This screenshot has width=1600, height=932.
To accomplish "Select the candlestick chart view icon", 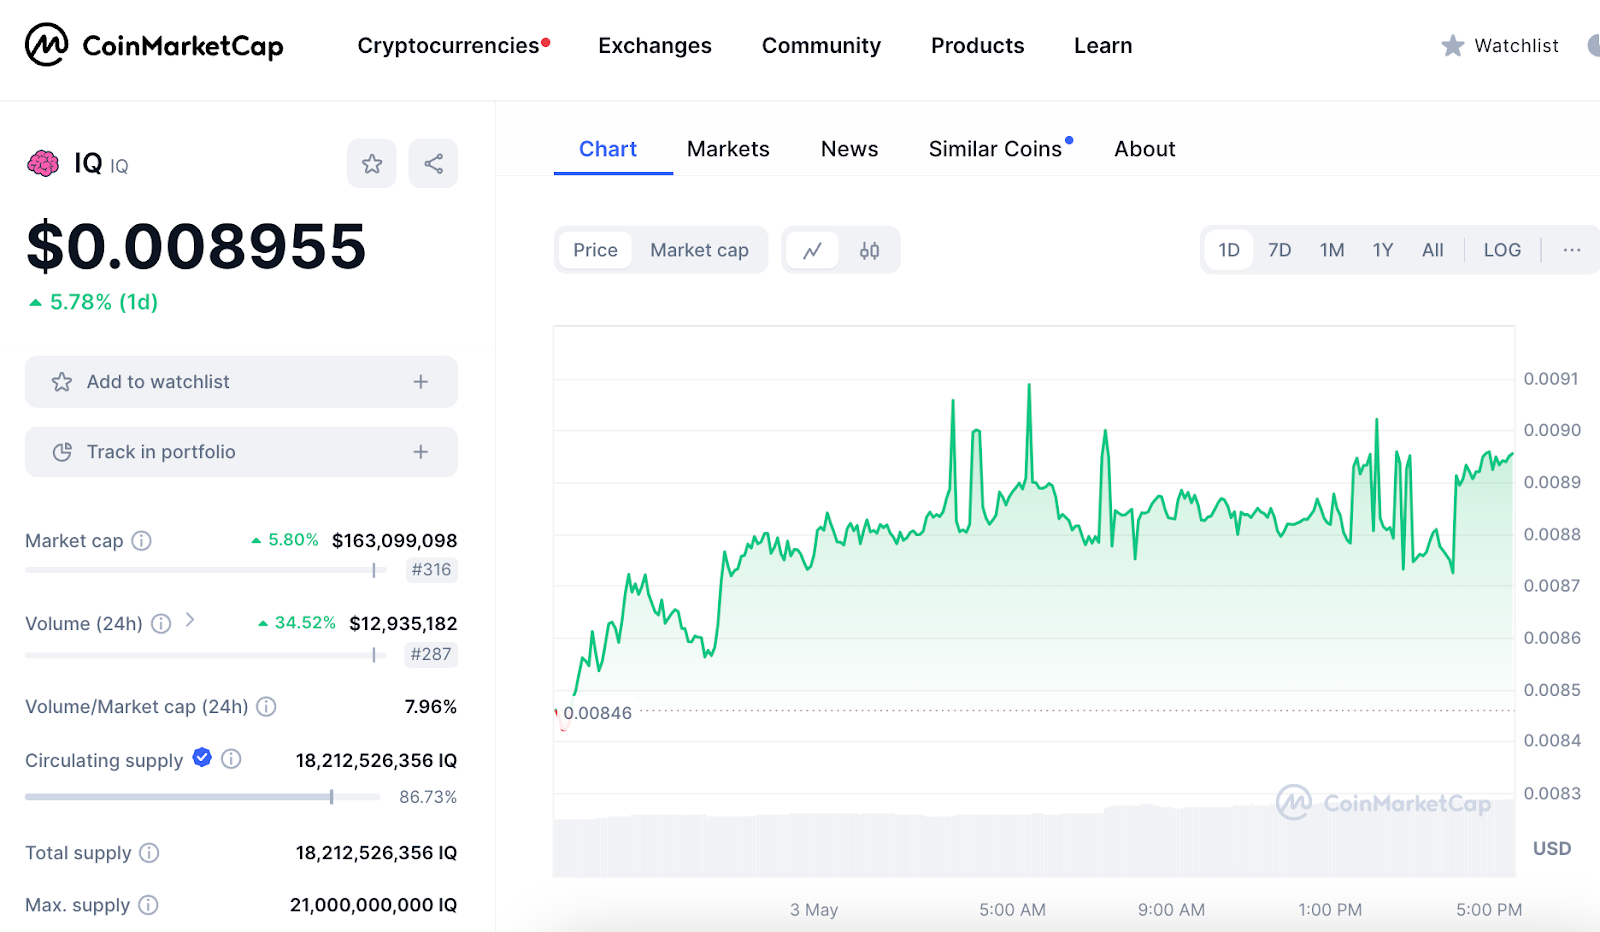I will pos(869,250).
